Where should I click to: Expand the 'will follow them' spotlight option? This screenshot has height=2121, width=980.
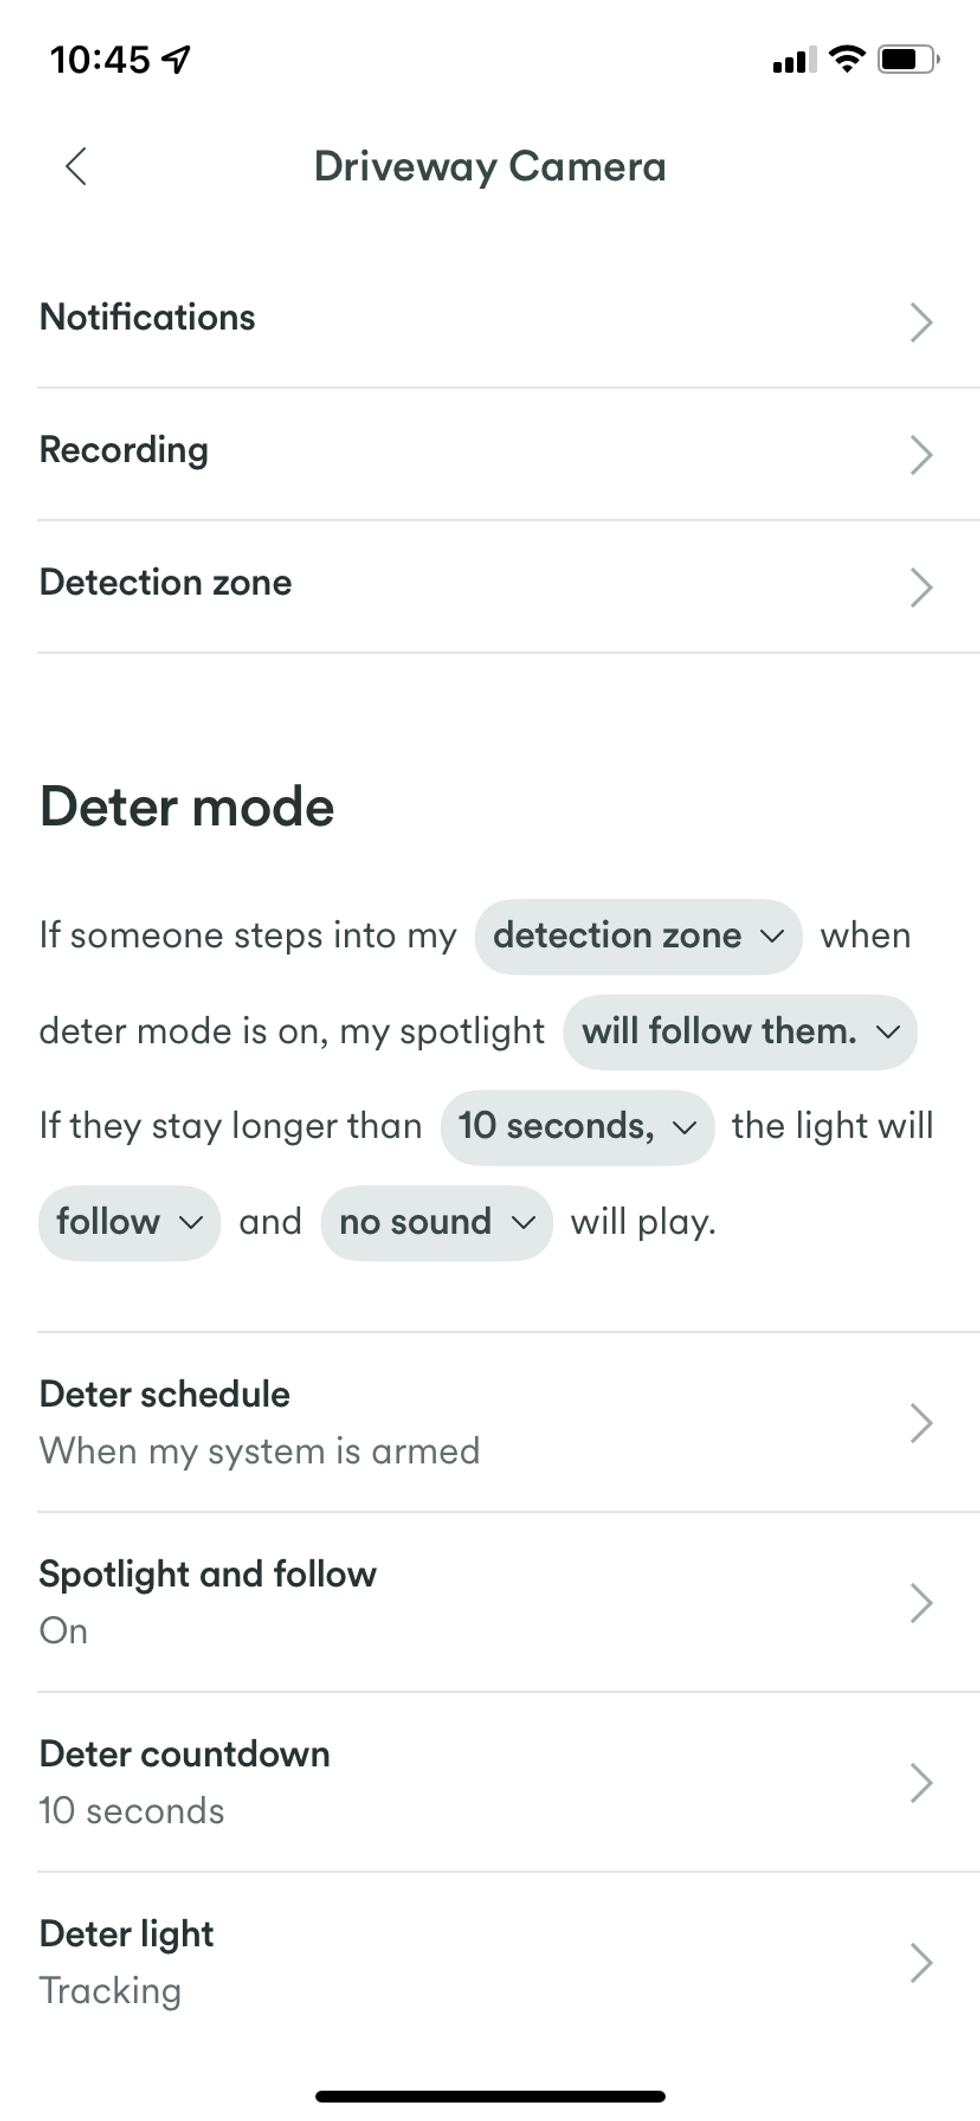740,1032
